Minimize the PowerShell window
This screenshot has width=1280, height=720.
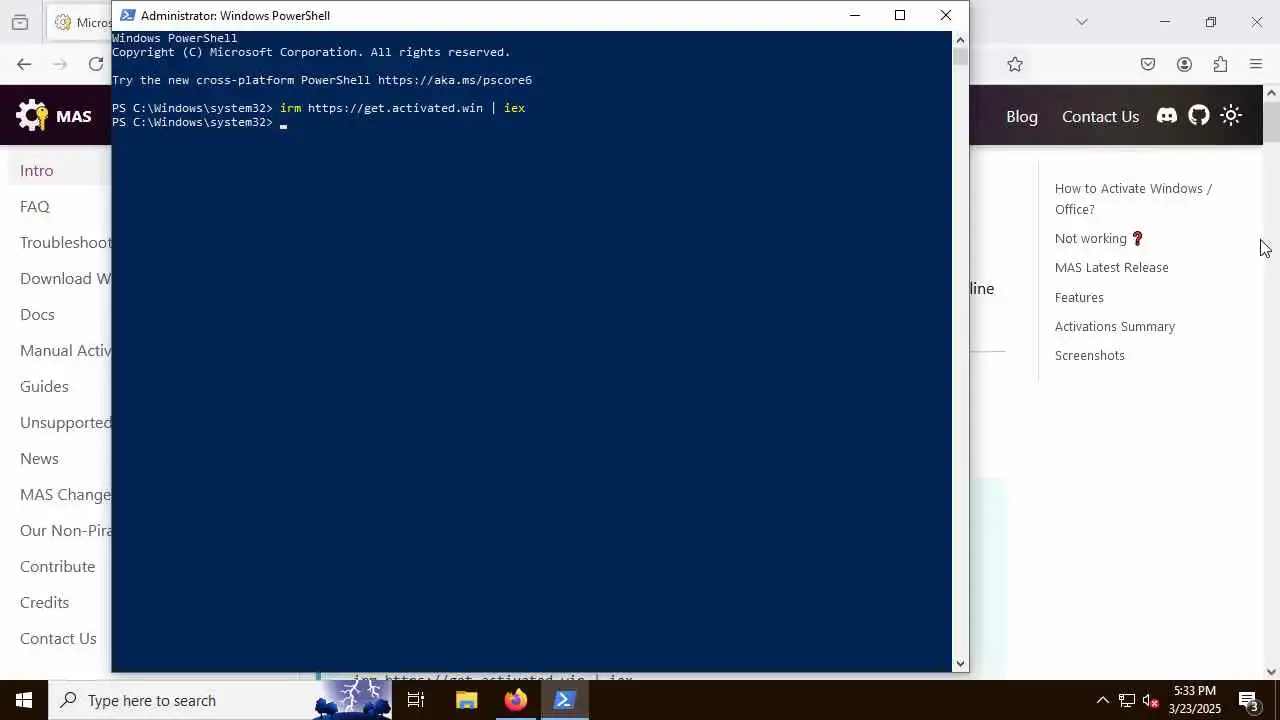click(855, 15)
